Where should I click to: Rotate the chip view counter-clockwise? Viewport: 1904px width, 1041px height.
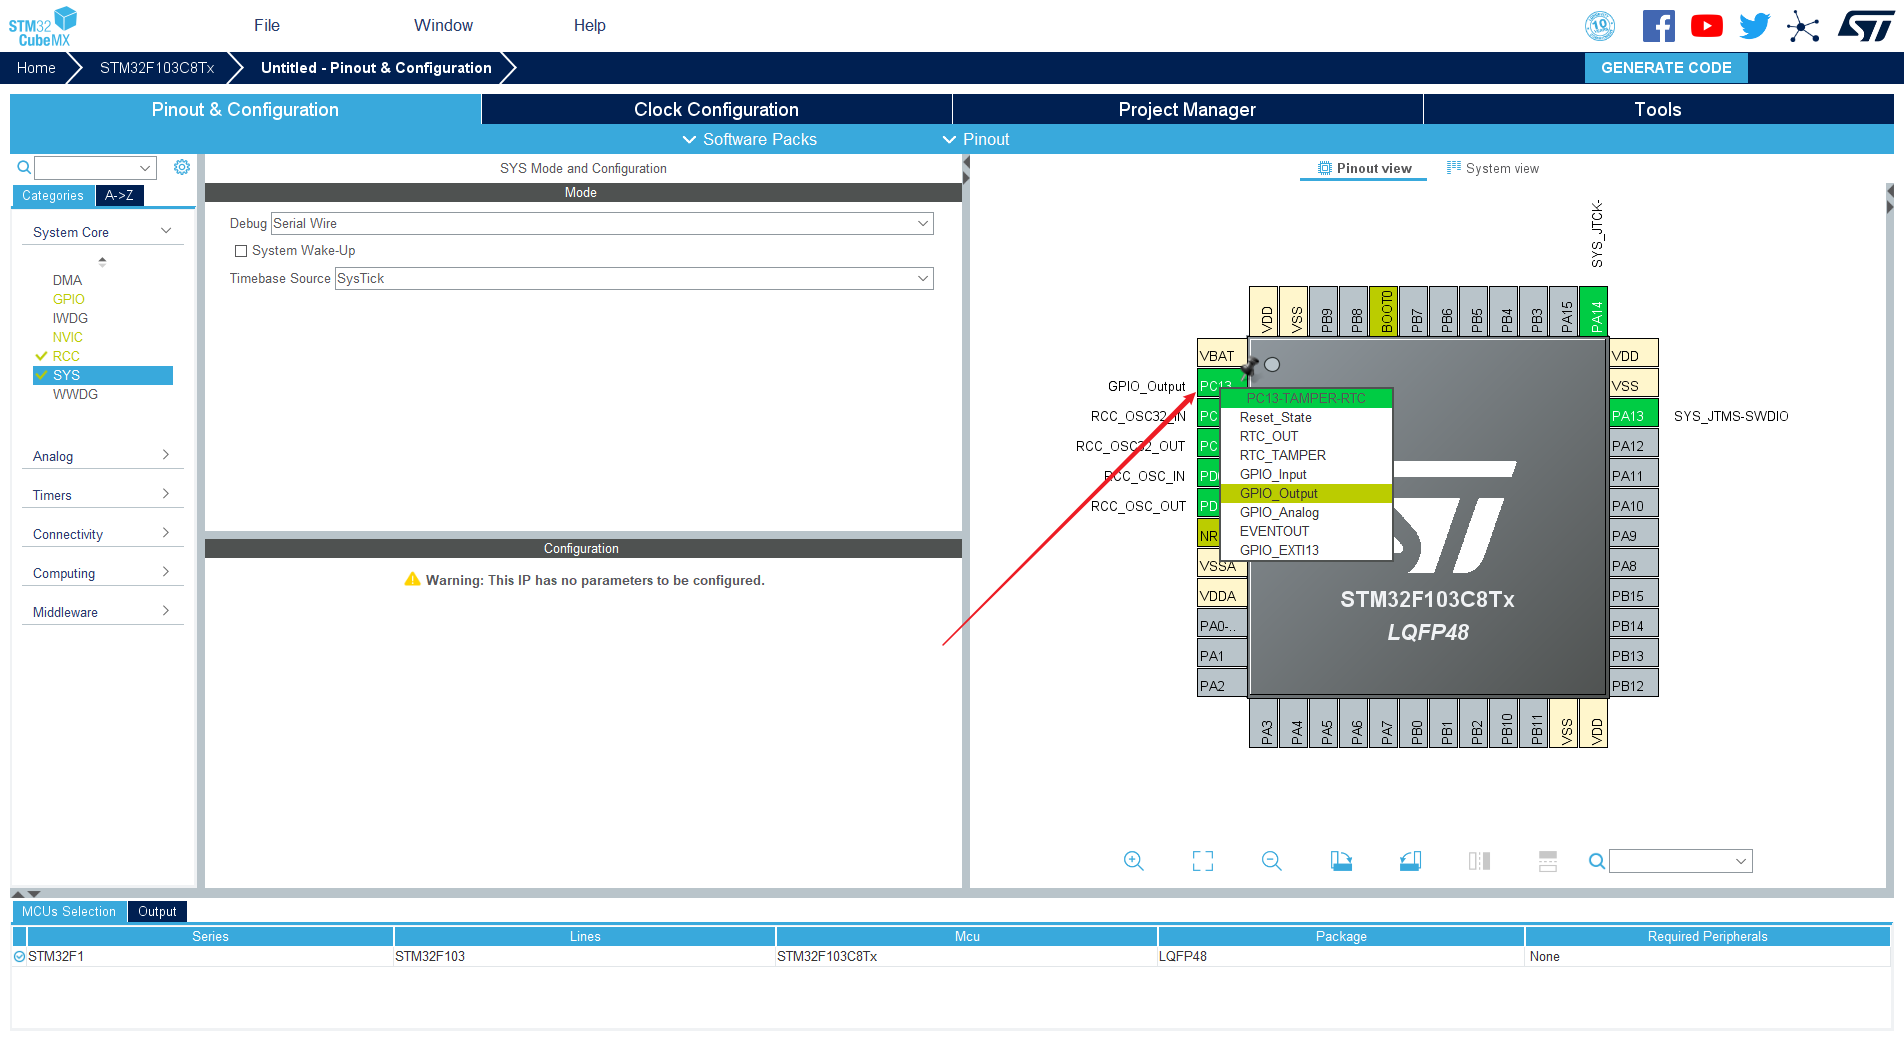tap(1410, 861)
